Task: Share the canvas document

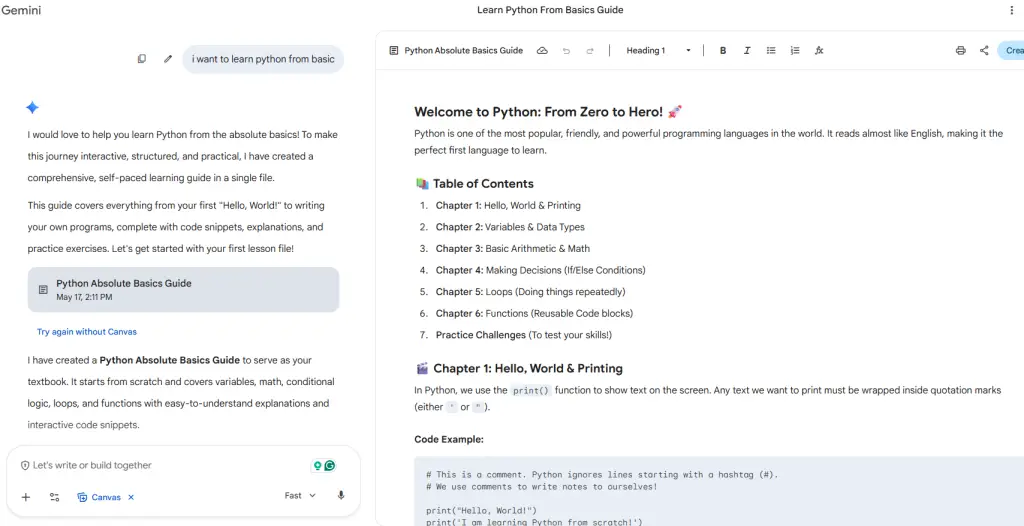Action: (984, 50)
